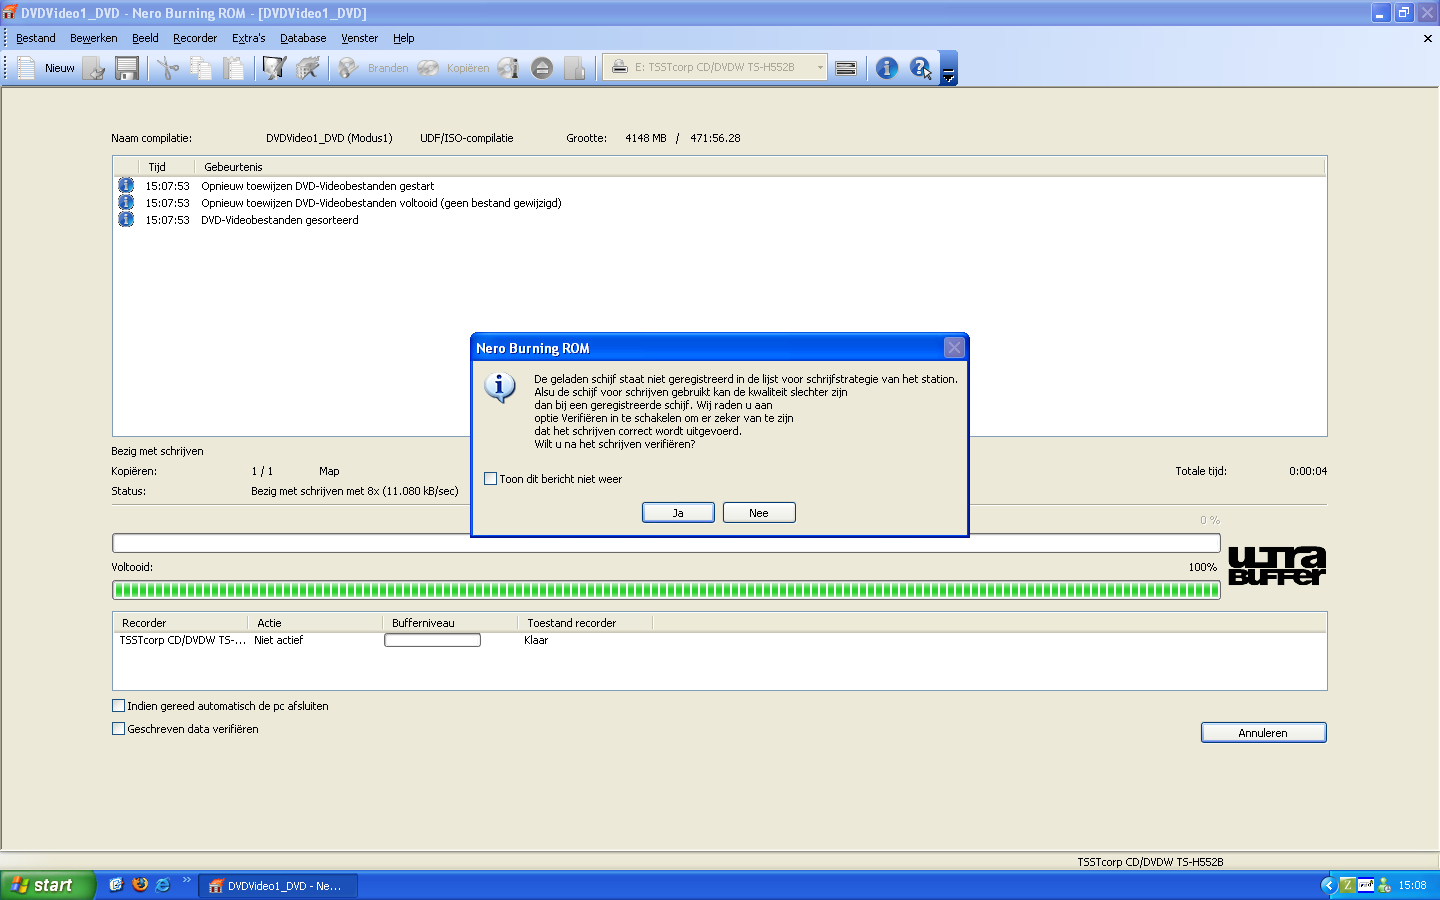Open the Bestand menu
This screenshot has width=1440, height=900.
click(36, 38)
